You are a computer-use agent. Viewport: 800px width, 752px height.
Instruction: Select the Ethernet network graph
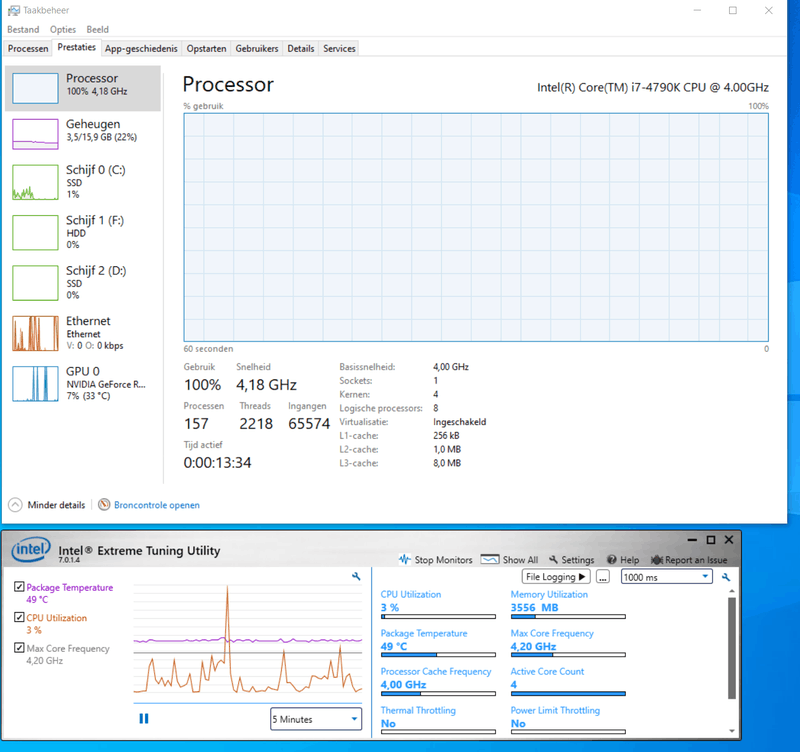tap(35, 333)
